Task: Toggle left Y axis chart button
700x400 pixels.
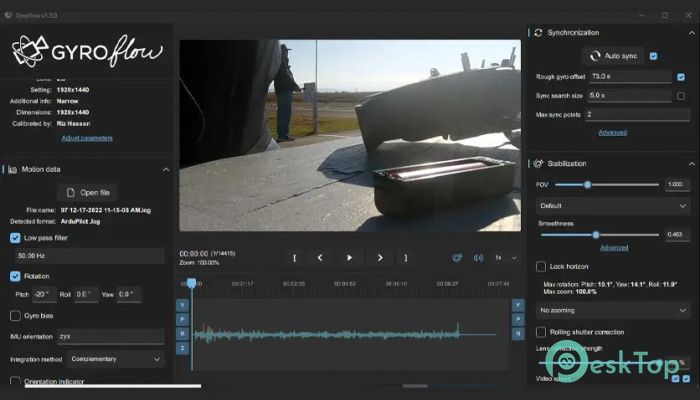Action: (183, 305)
